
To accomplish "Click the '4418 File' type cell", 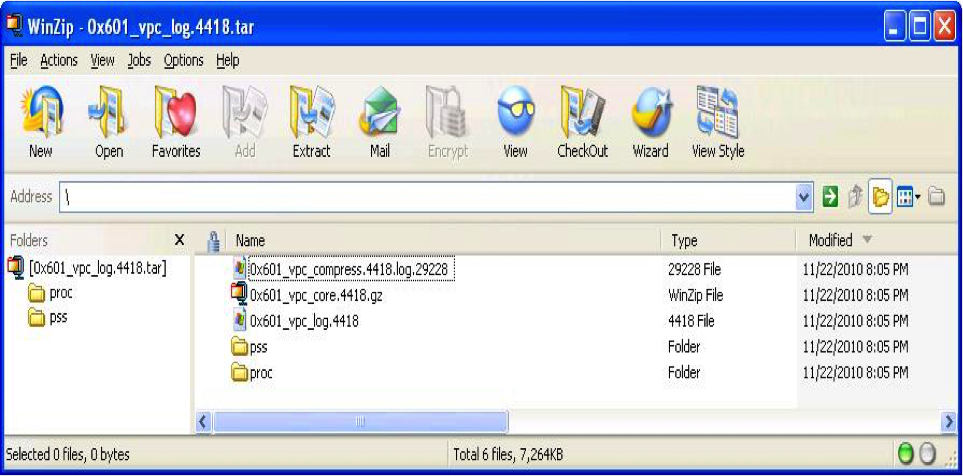I will pyautogui.click(x=691, y=321).
